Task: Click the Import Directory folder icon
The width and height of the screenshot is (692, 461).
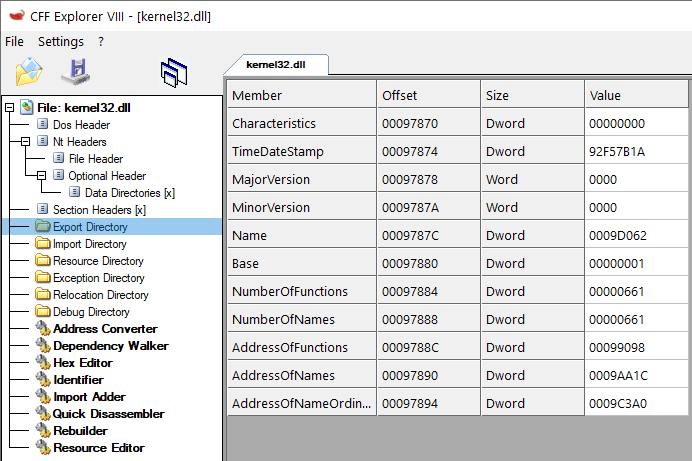Action: point(43,243)
